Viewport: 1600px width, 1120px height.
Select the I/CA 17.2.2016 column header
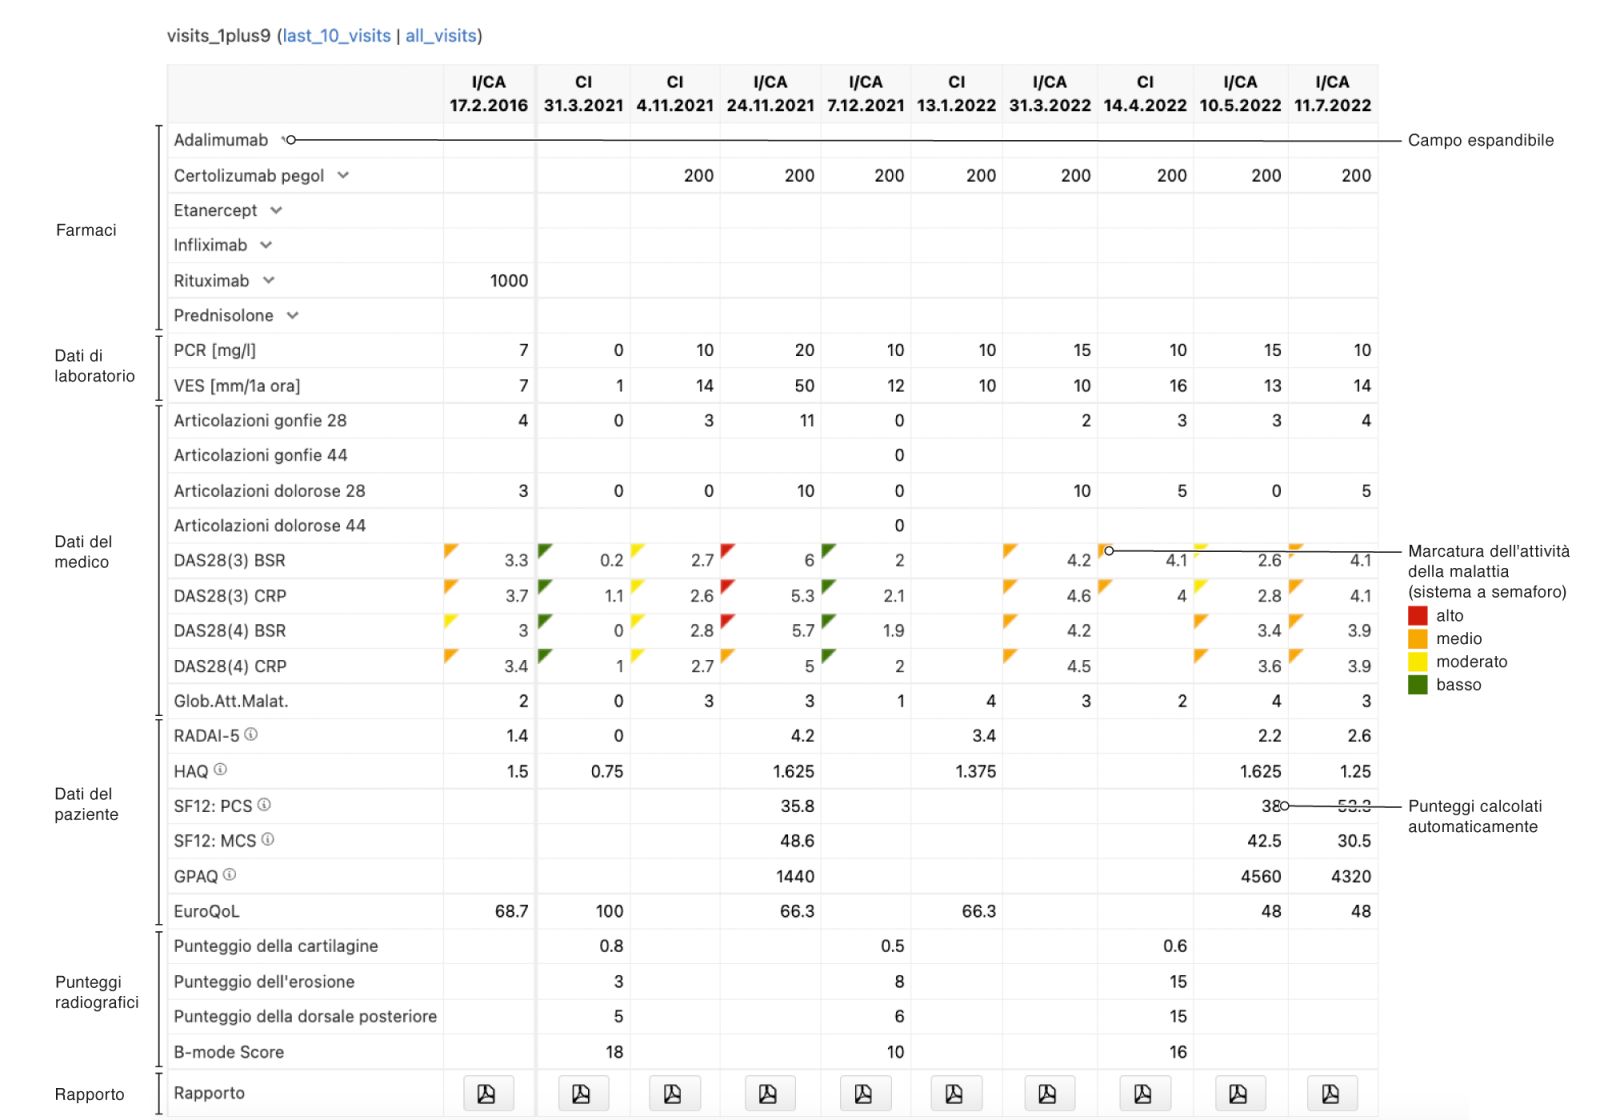[x=489, y=93]
